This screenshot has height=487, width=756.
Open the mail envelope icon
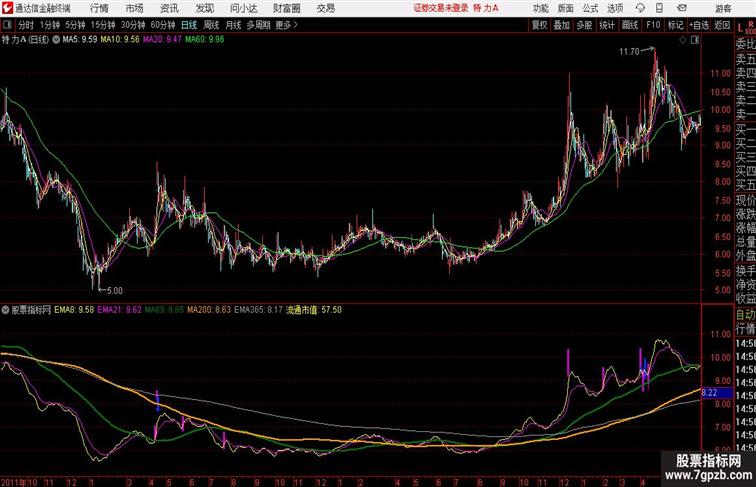pyautogui.click(x=682, y=8)
